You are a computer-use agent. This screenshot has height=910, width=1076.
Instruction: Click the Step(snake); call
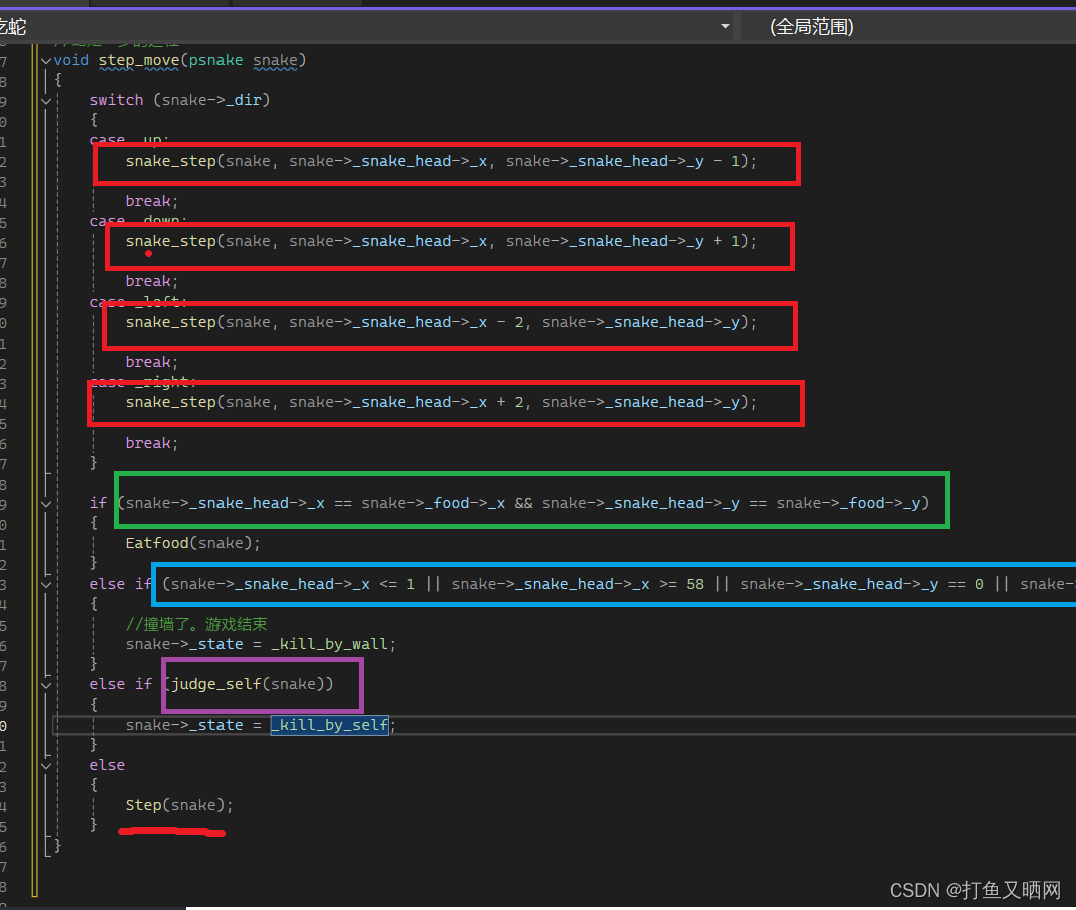coord(179,805)
